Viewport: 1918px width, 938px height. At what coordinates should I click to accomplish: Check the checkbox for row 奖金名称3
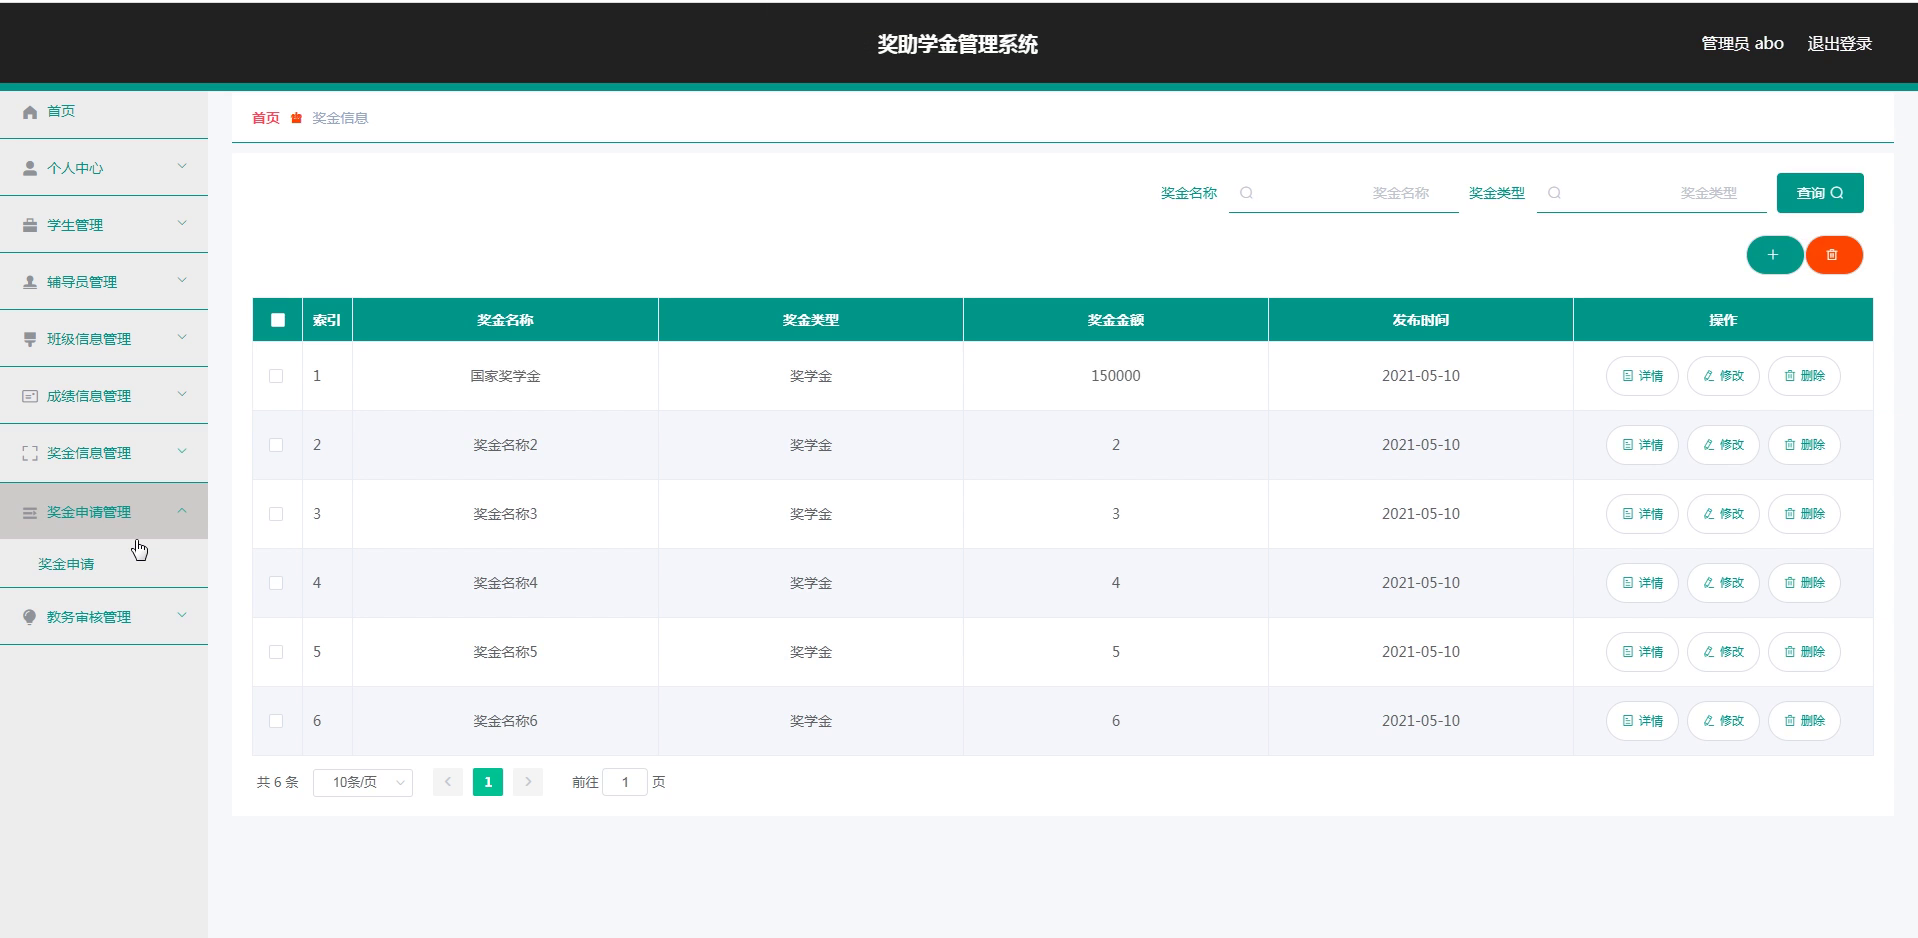[x=276, y=514]
